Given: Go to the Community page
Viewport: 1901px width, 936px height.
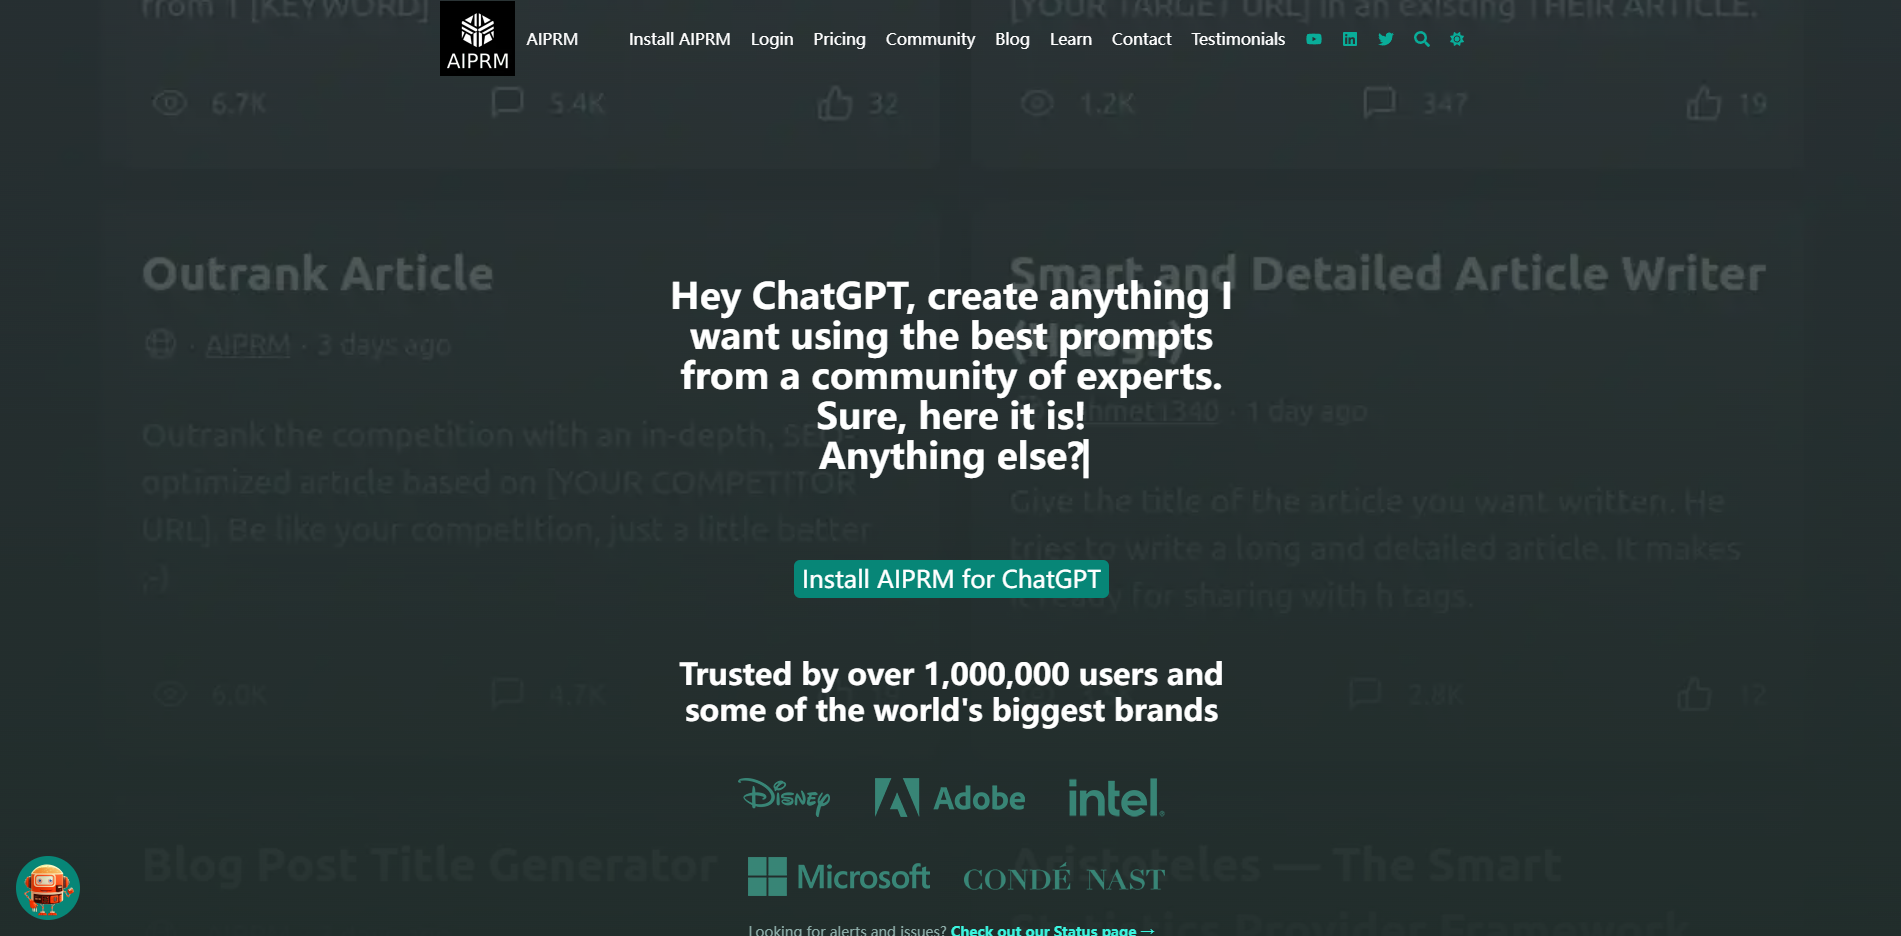Looking at the screenshot, I should [930, 39].
